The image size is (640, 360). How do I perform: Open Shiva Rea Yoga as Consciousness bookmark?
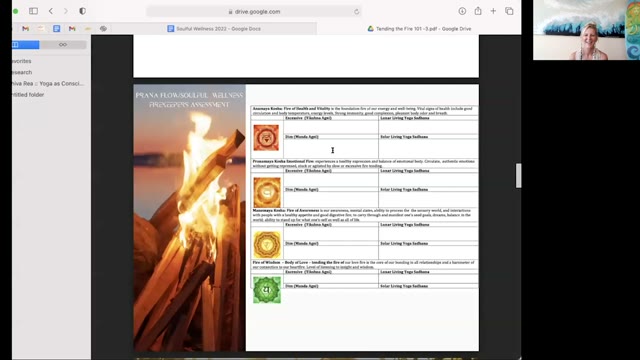pyautogui.click(x=47, y=83)
